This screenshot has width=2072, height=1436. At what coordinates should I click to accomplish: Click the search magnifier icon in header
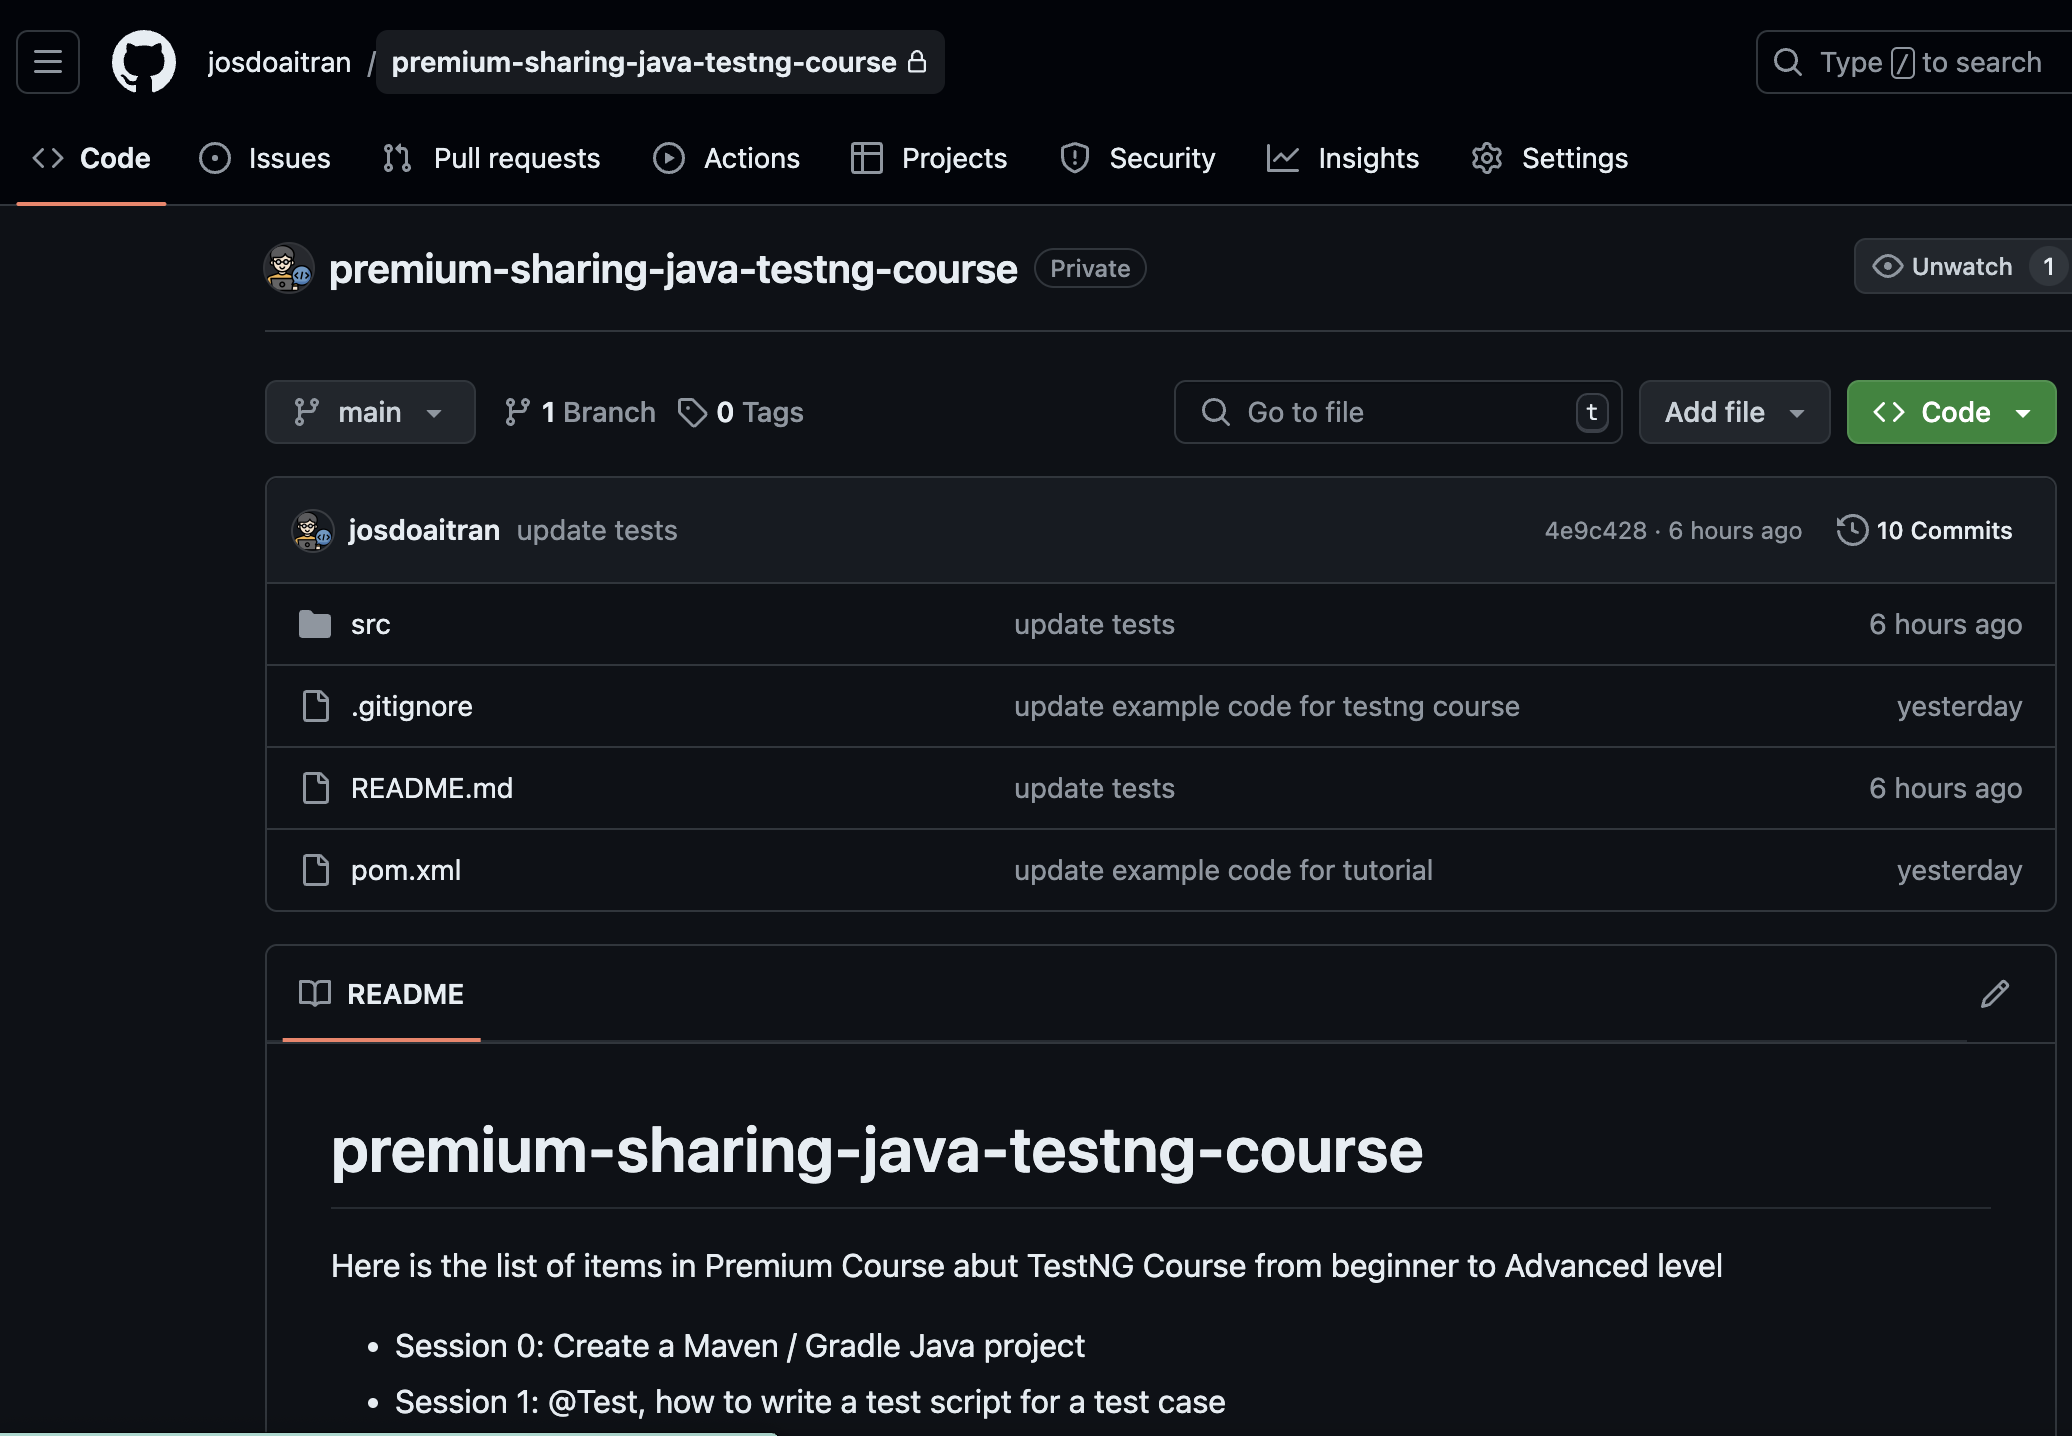(x=1788, y=62)
